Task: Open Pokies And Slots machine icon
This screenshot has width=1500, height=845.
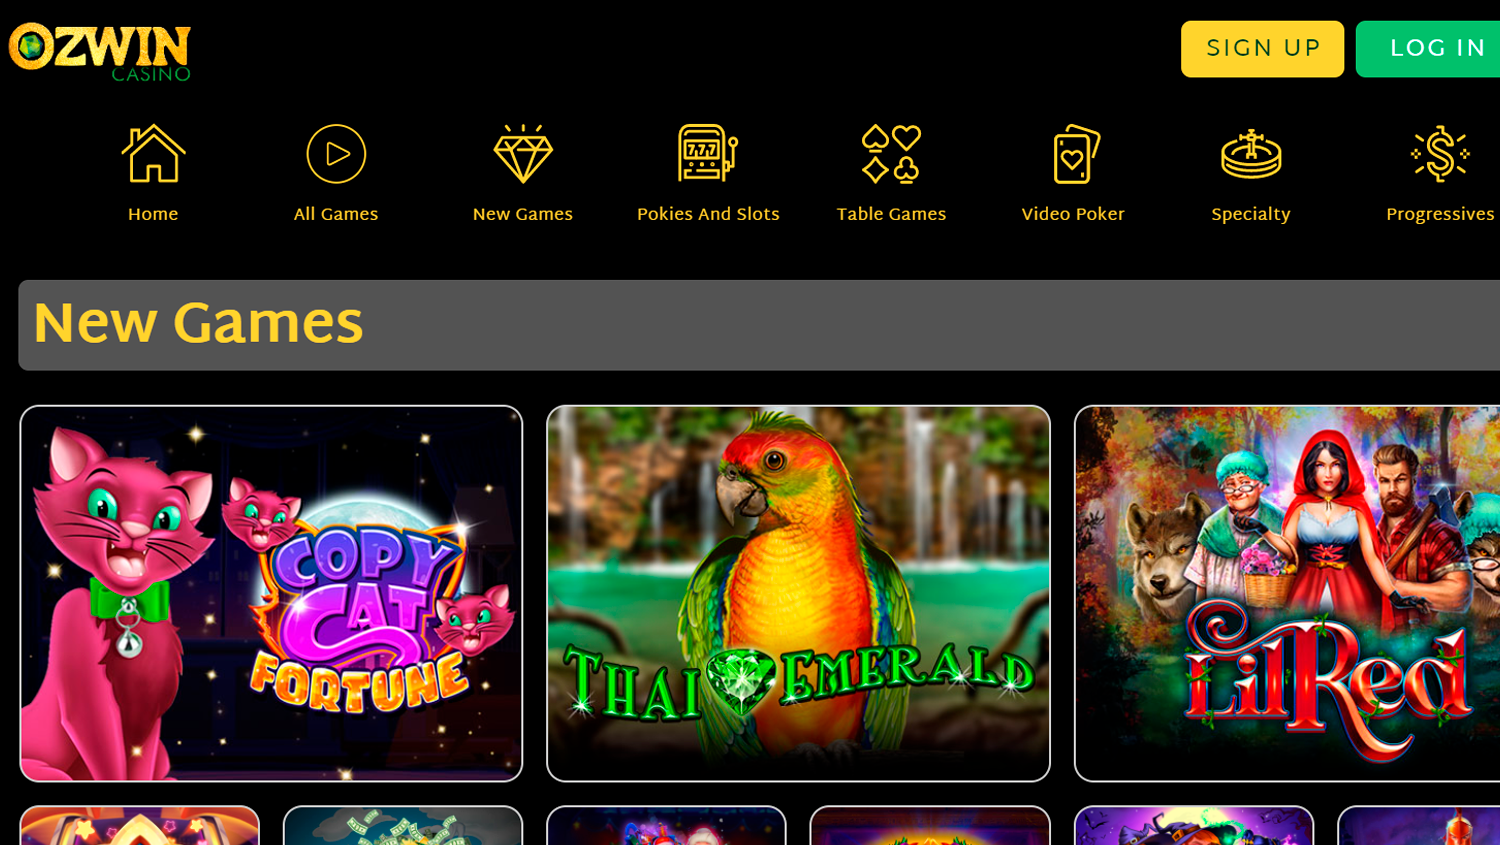Action: 708,153
